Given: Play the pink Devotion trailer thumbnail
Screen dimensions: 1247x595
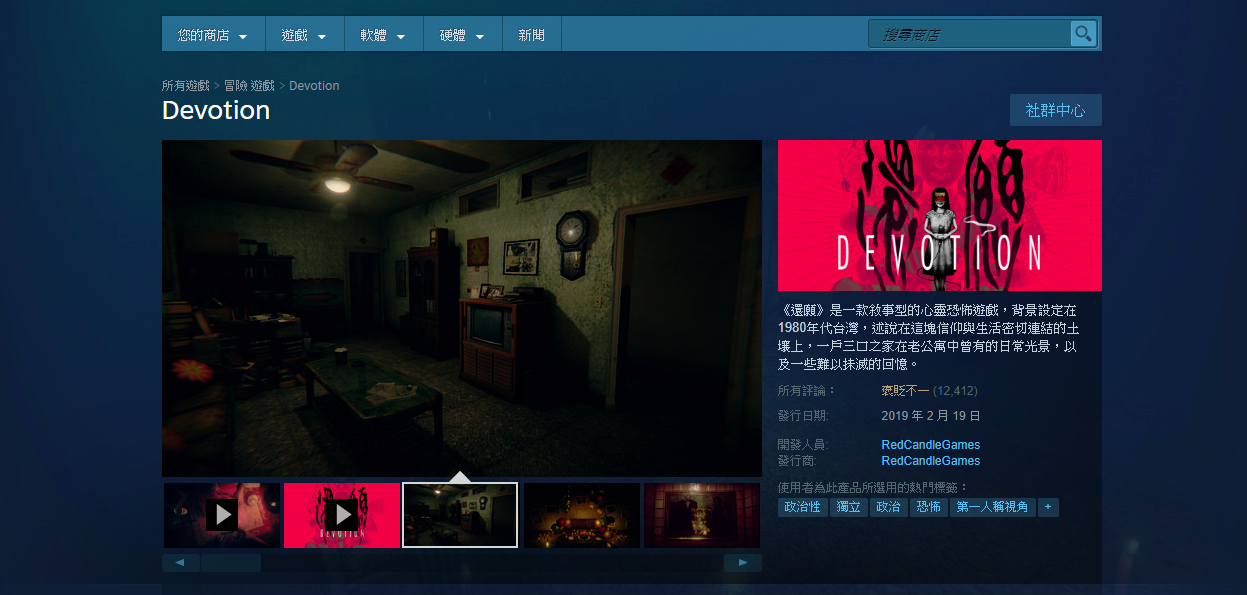Looking at the screenshot, I should coord(342,515).
